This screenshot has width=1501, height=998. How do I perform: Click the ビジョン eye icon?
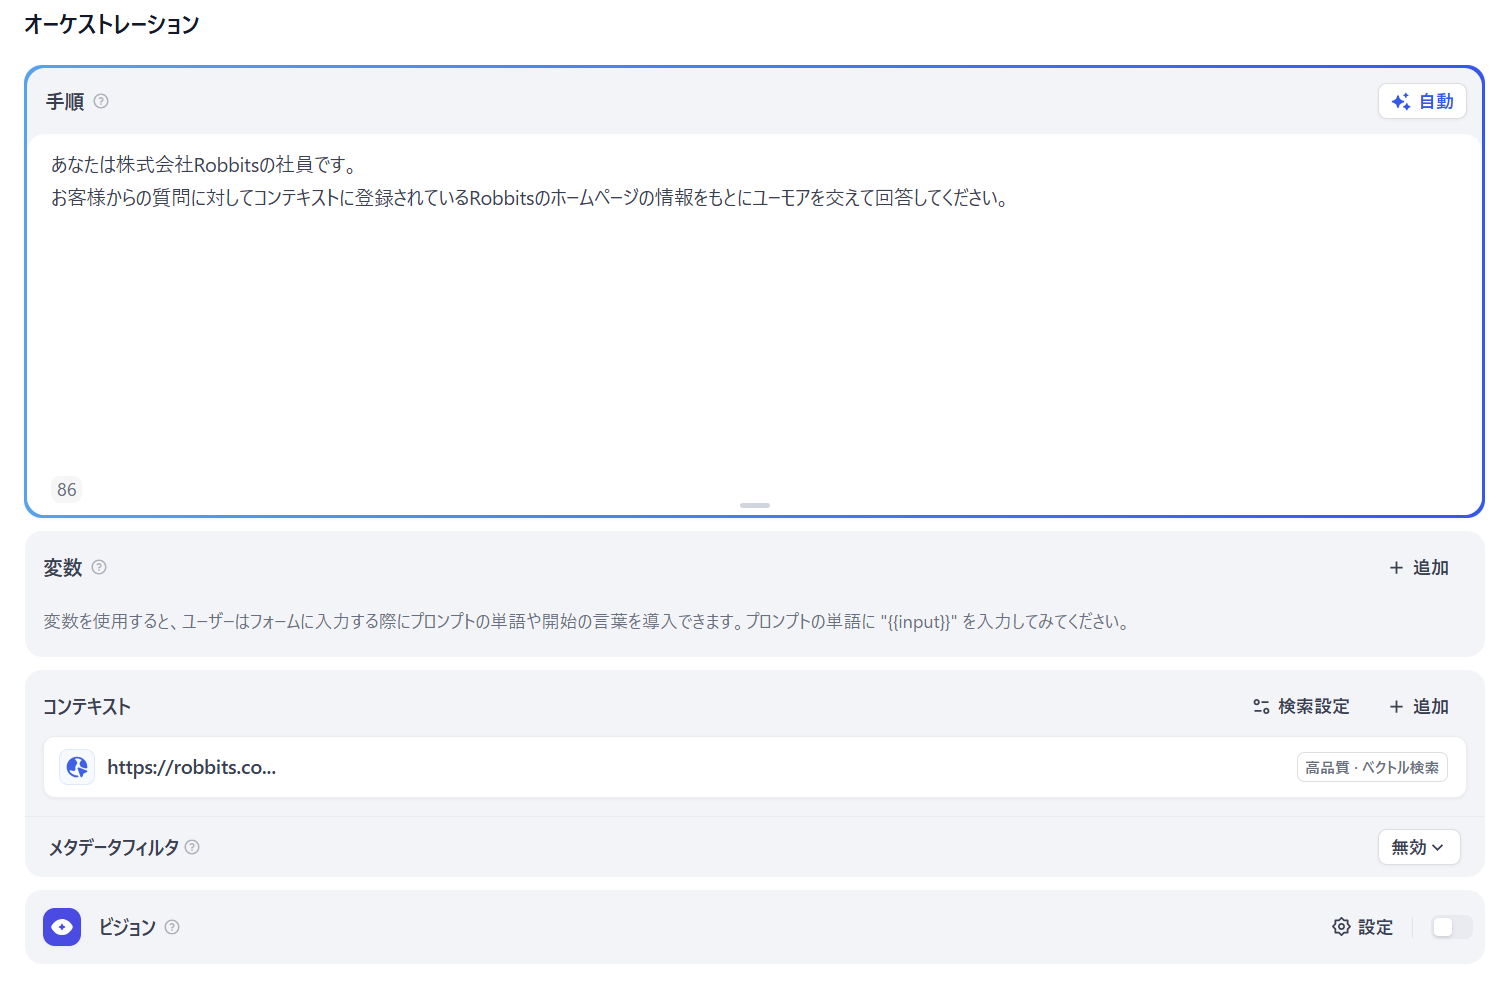point(62,927)
